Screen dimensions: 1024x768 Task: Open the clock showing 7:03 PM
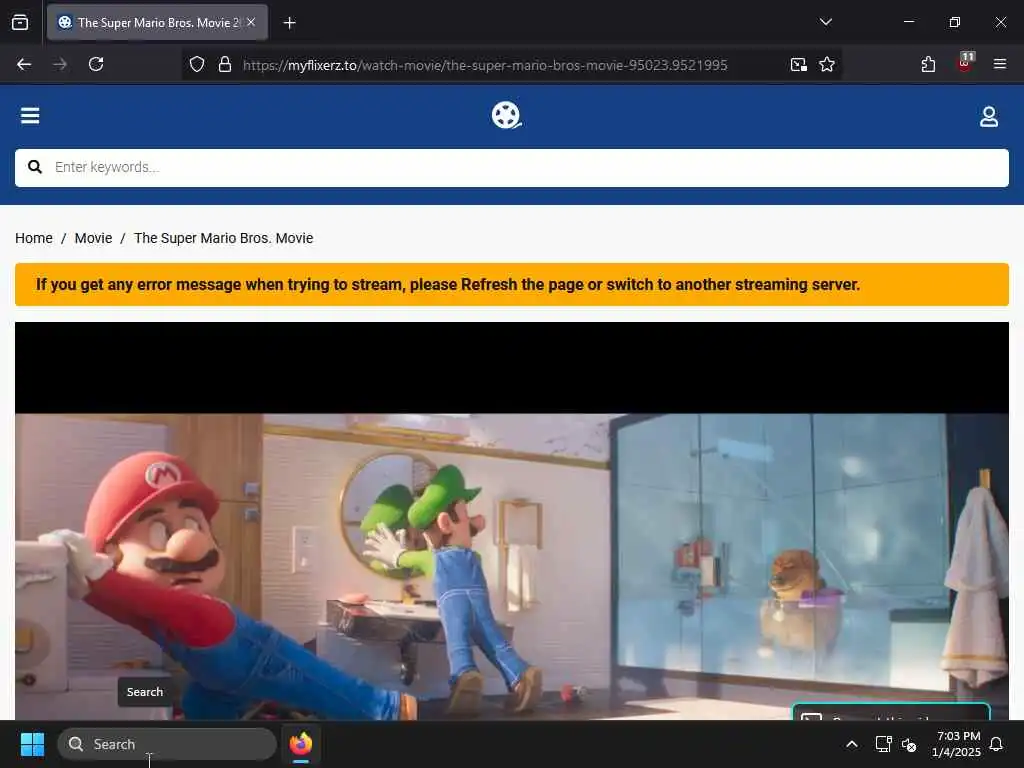957,744
